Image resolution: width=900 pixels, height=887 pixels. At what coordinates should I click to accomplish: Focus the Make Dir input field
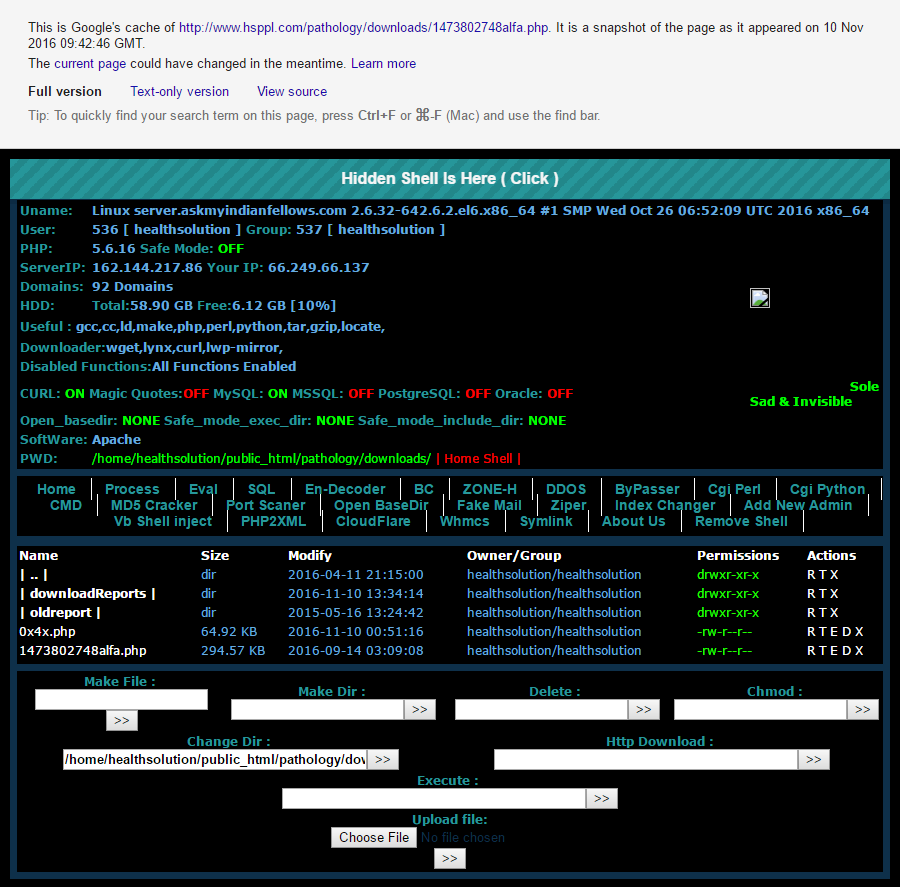pos(317,710)
